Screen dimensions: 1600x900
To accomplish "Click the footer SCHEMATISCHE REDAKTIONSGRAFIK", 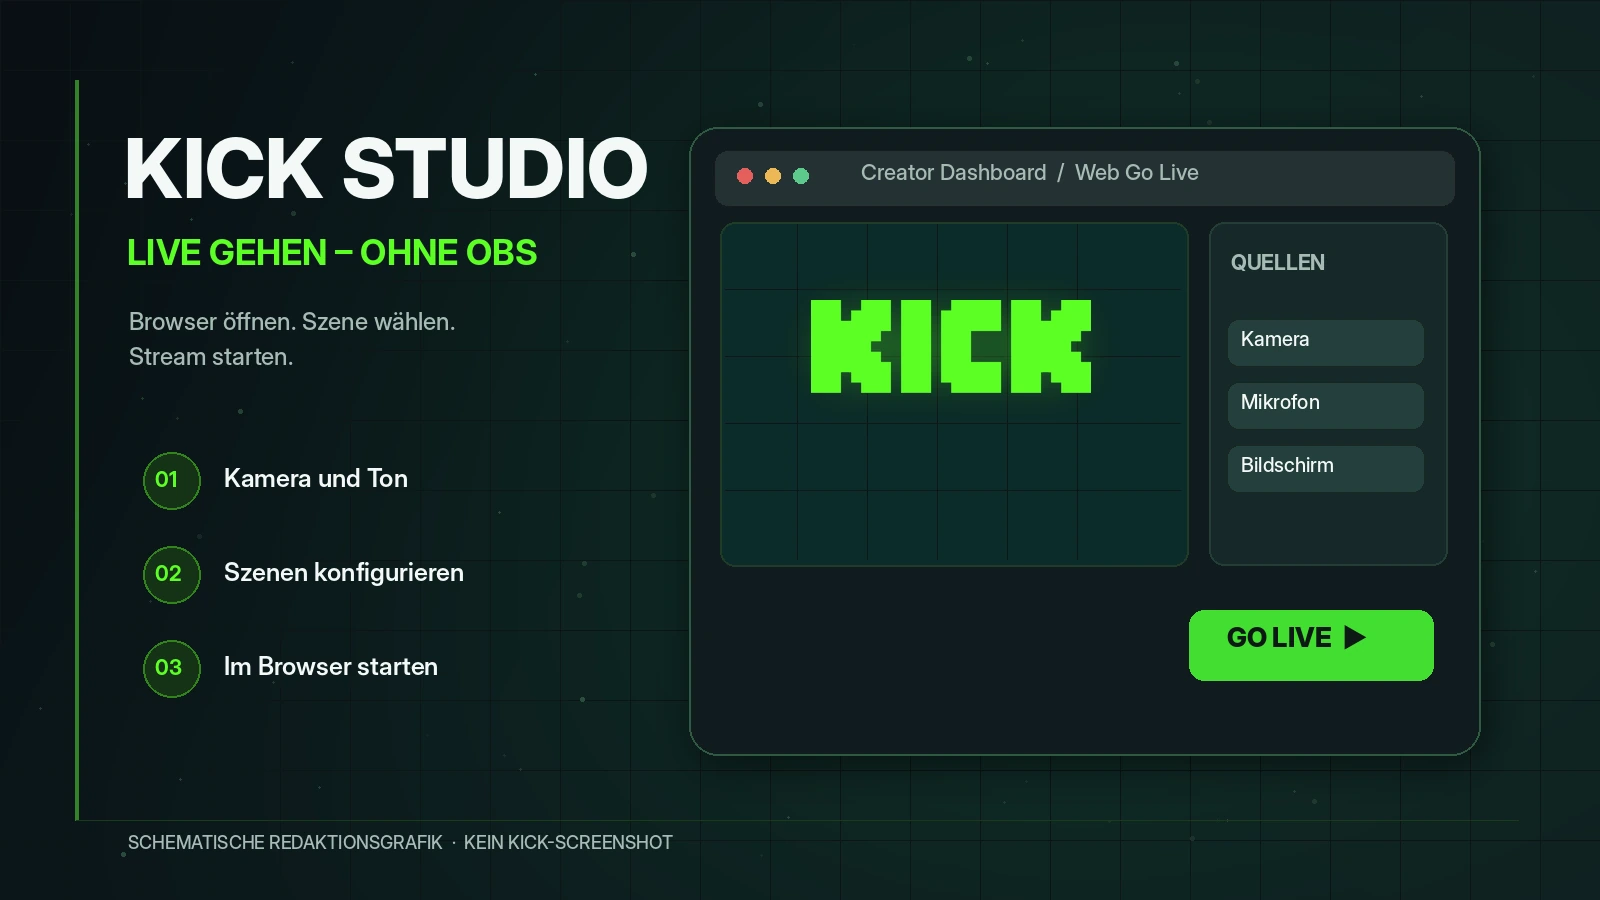I will point(285,843).
